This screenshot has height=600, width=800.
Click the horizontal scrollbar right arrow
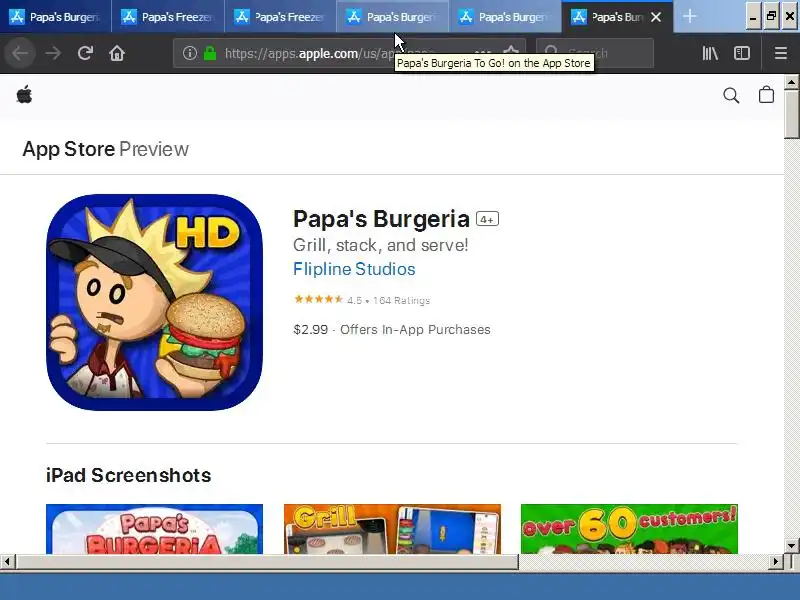(776, 562)
